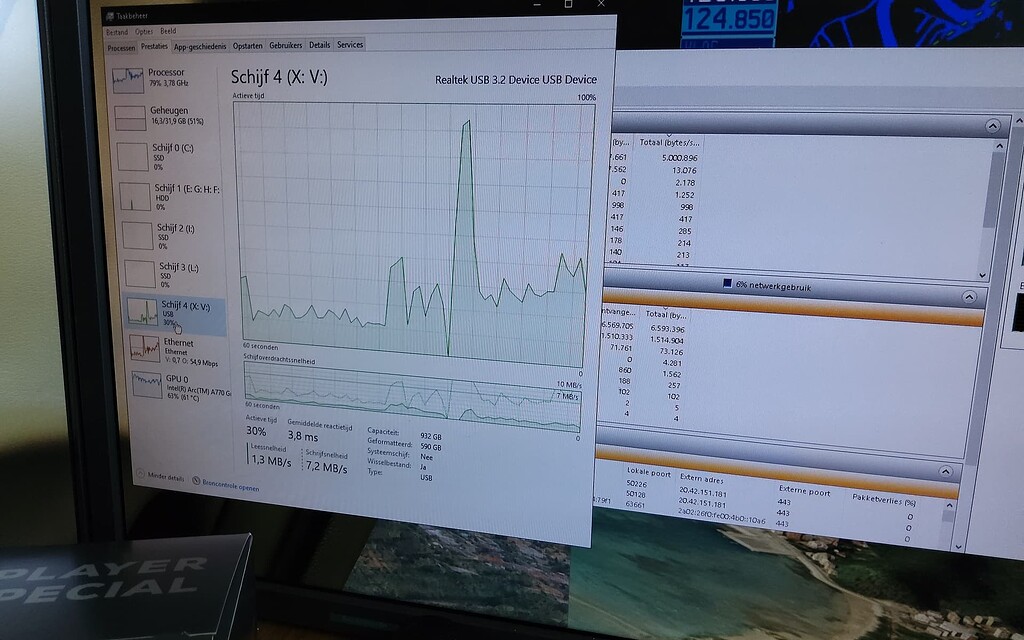Sort by the Totaal (bytes/s) column
This screenshot has width=1024, height=640.
point(668,141)
